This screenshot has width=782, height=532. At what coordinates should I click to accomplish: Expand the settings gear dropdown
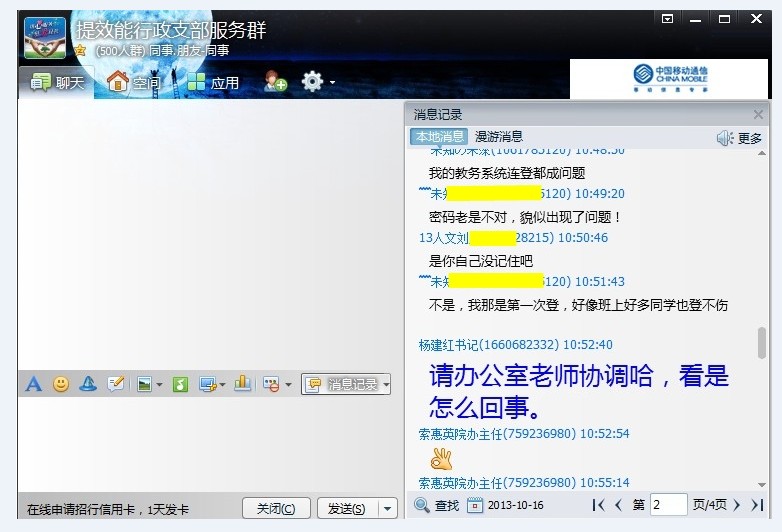(332, 83)
